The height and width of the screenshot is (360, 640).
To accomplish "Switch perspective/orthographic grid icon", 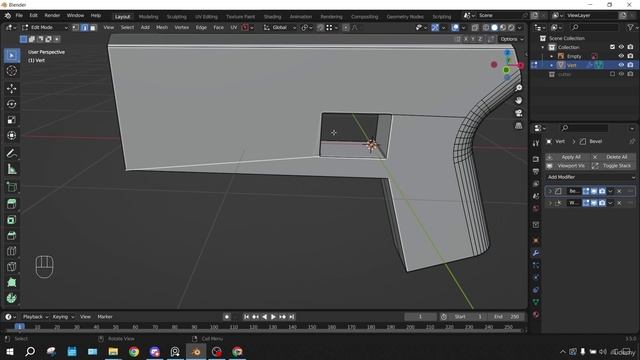I will (518, 126).
